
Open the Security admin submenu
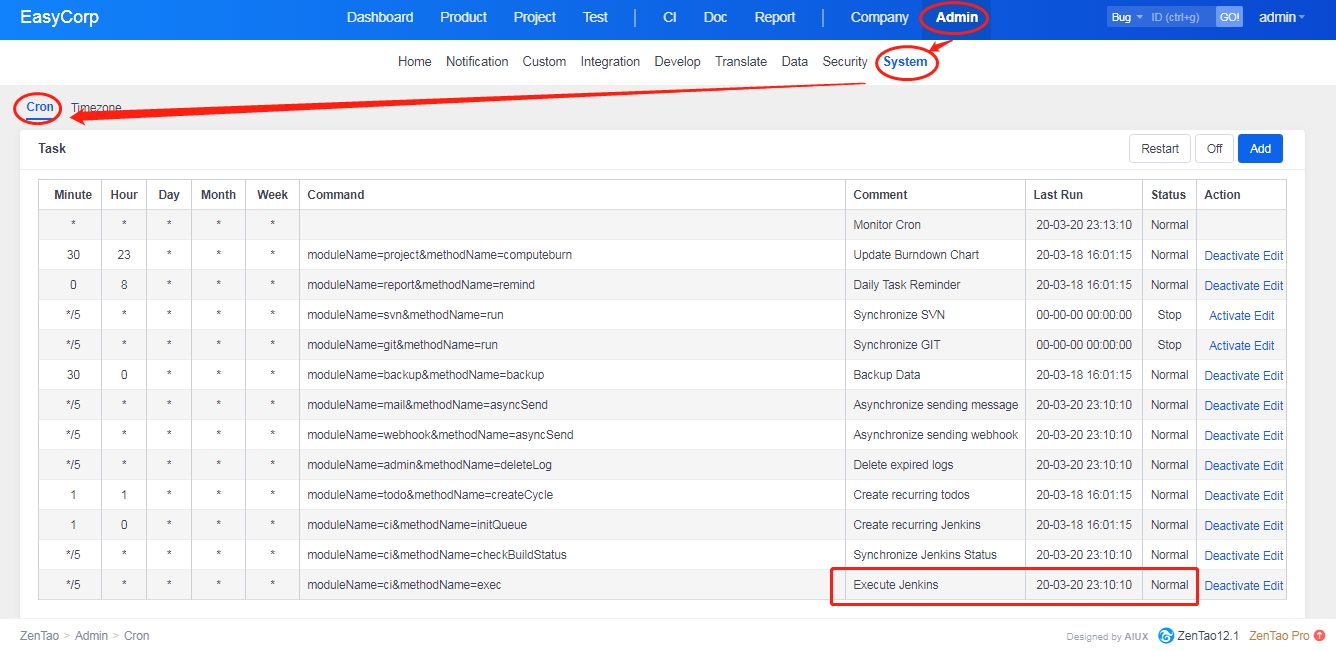pos(844,62)
